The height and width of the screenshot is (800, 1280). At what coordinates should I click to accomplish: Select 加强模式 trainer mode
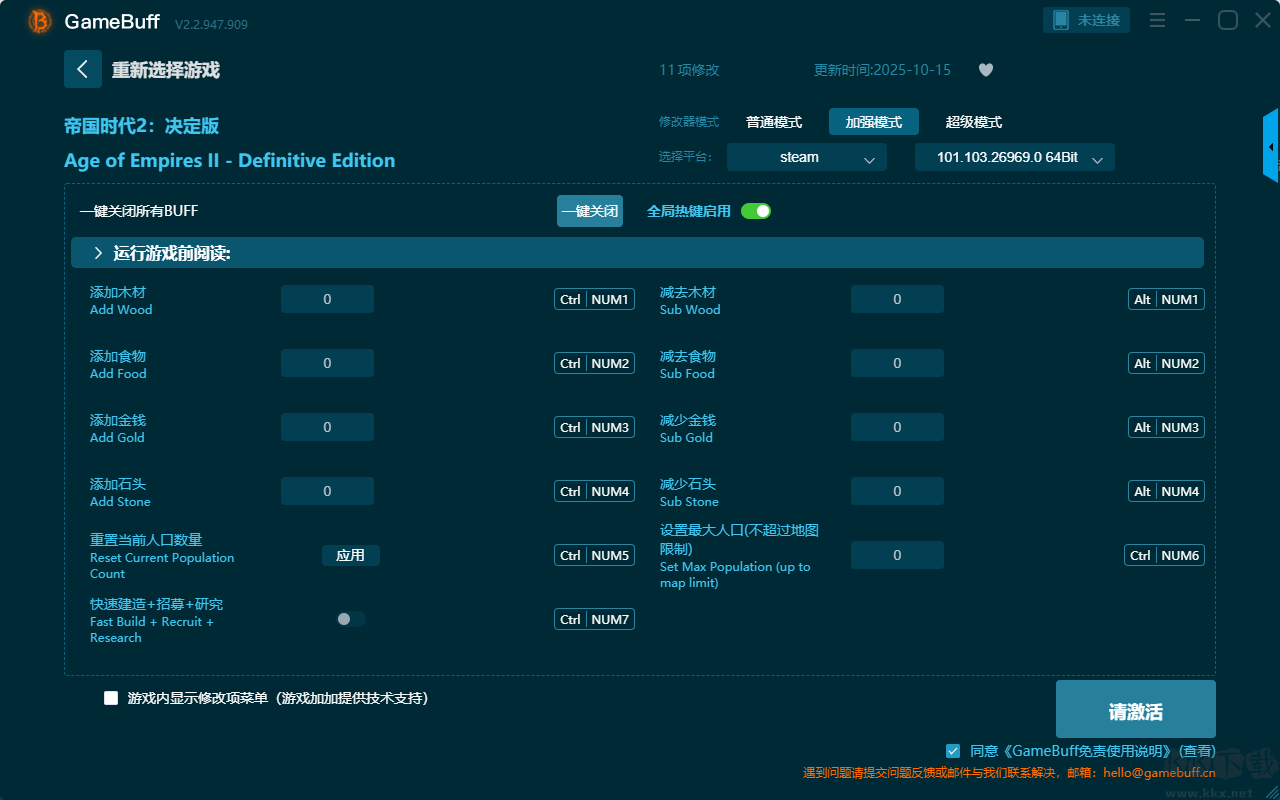(x=874, y=122)
